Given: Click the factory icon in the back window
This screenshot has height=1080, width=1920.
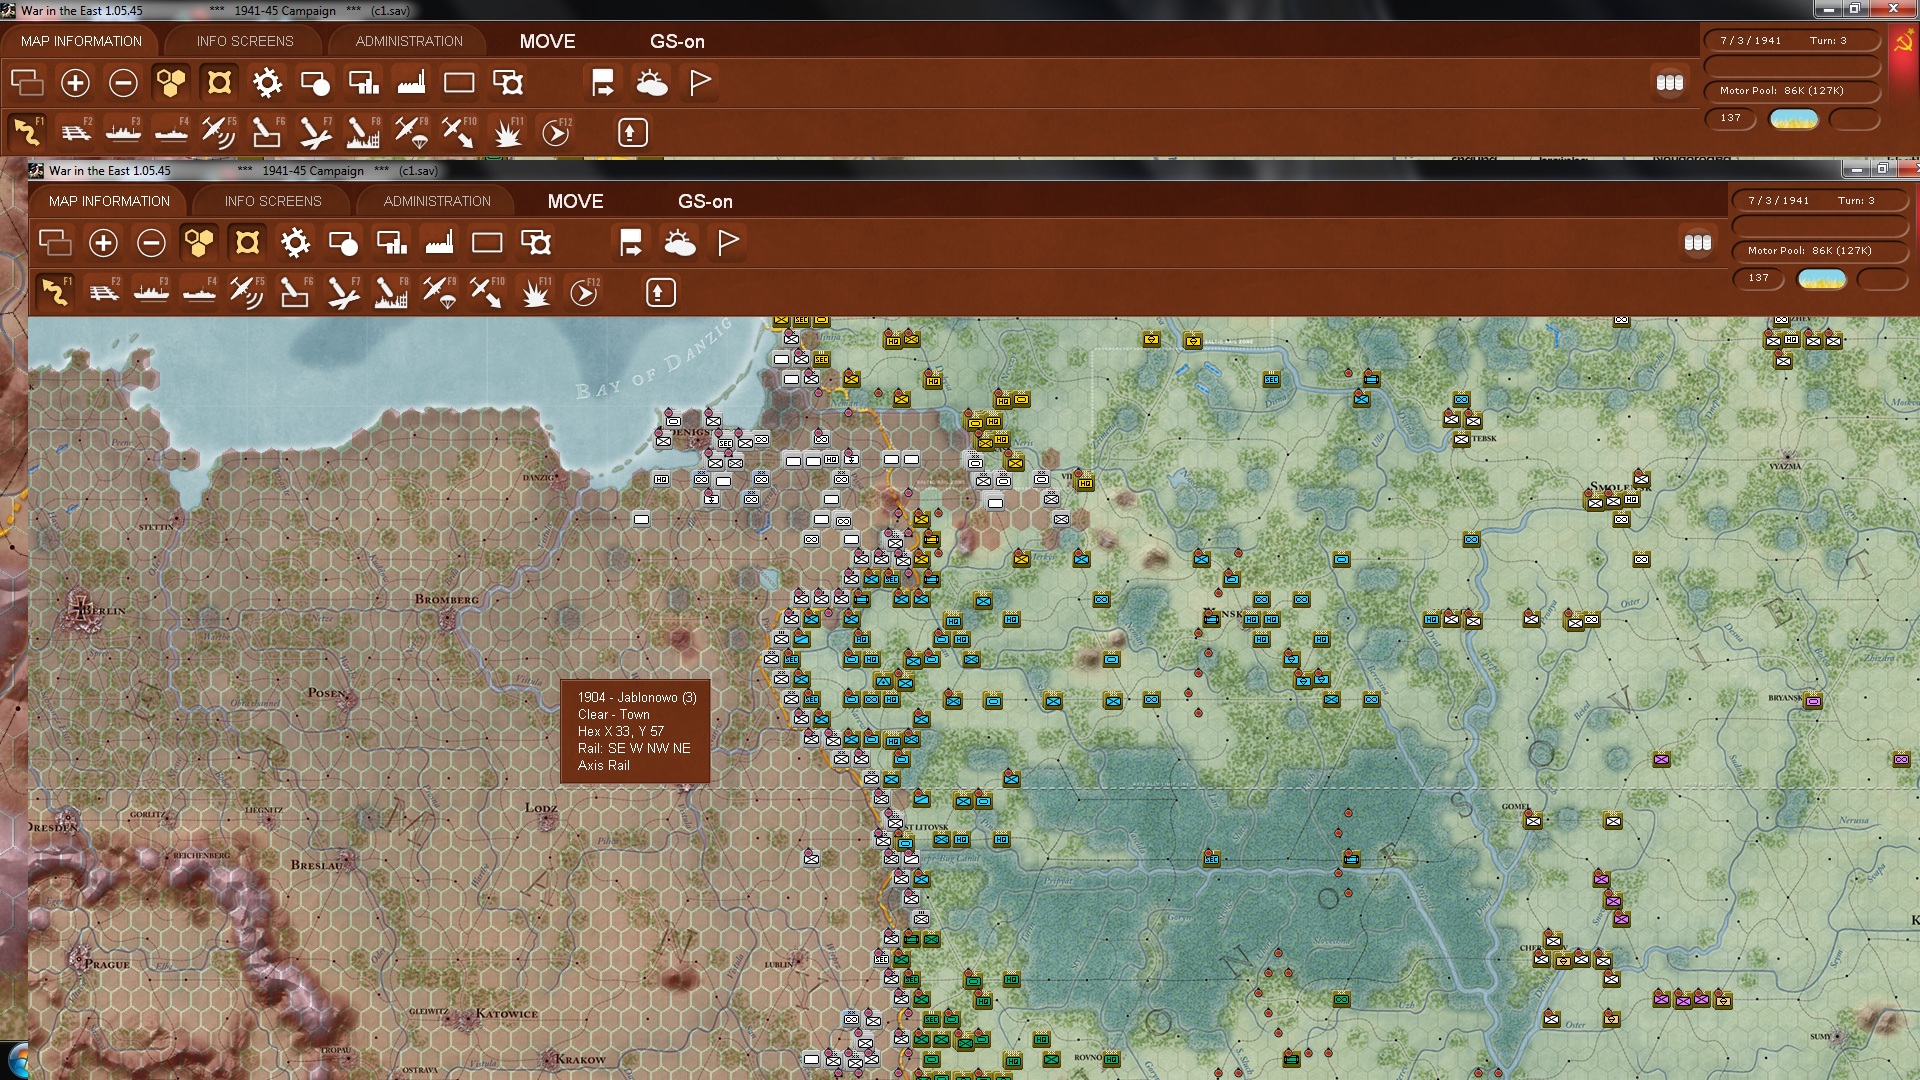Looking at the screenshot, I should click(411, 83).
